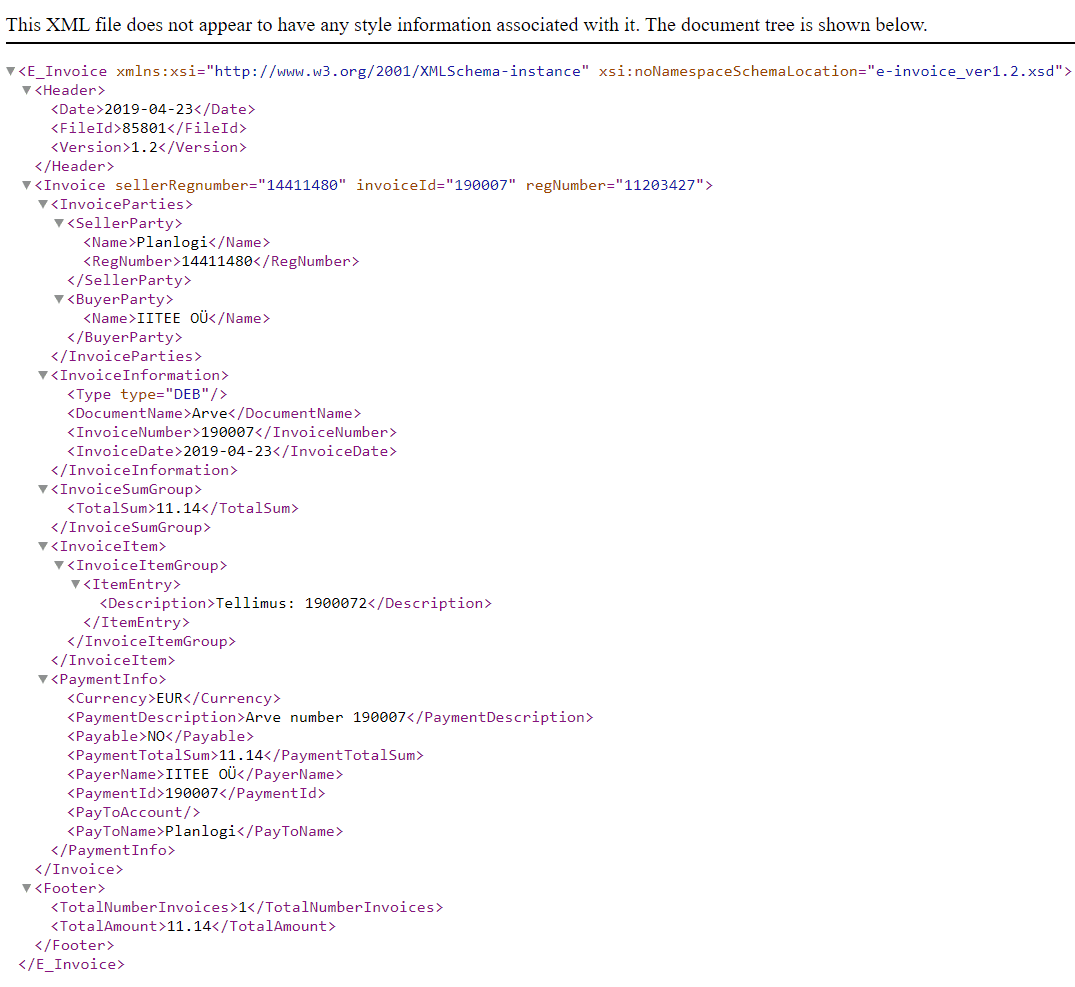Click the Type attribute value DEB
The width and height of the screenshot is (1075, 987).
(187, 394)
